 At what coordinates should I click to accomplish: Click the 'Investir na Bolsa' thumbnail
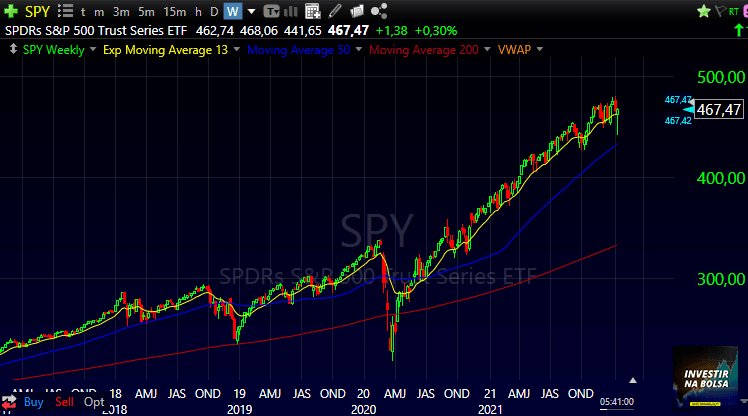coord(706,377)
